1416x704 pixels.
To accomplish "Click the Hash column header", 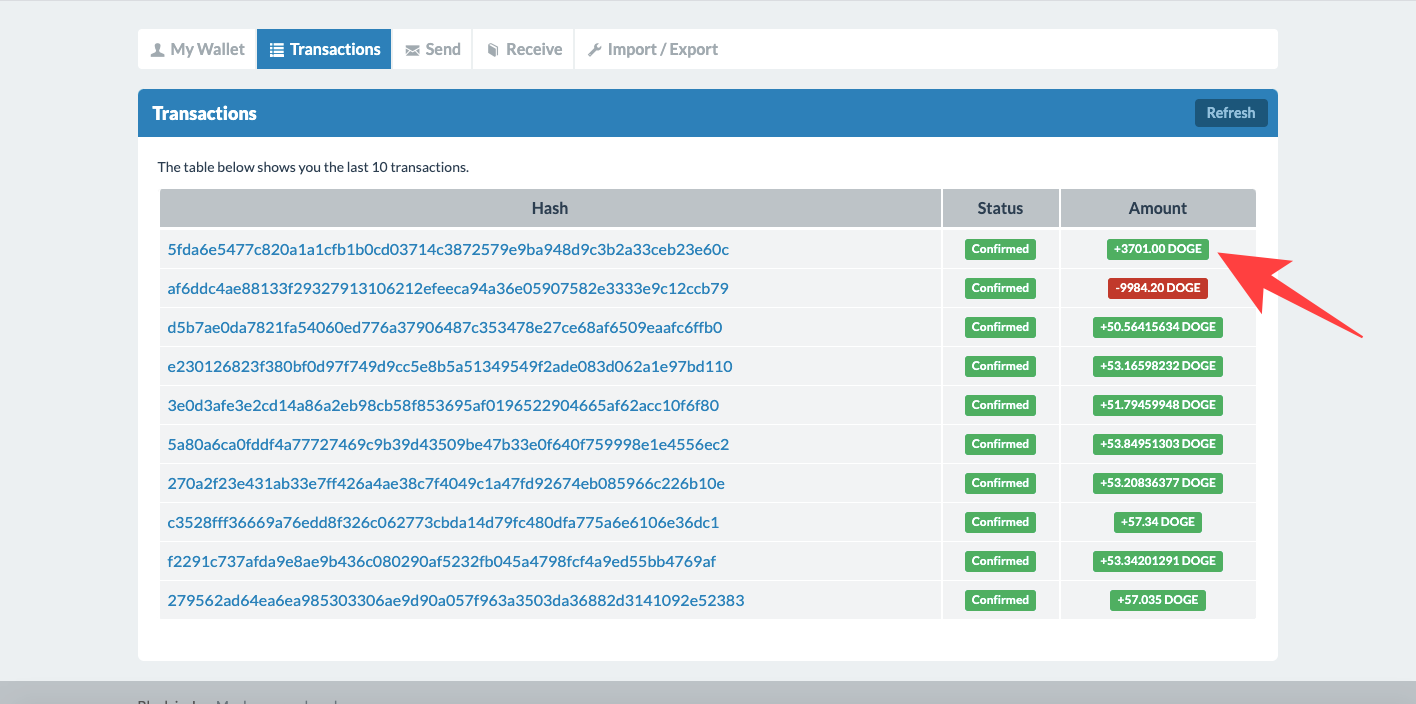I will (x=550, y=208).
